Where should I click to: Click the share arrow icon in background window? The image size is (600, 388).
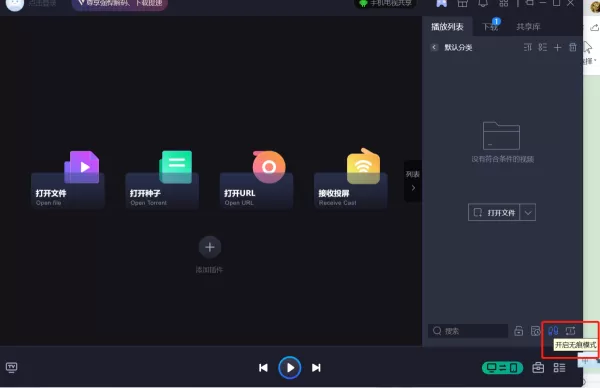(594, 28)
